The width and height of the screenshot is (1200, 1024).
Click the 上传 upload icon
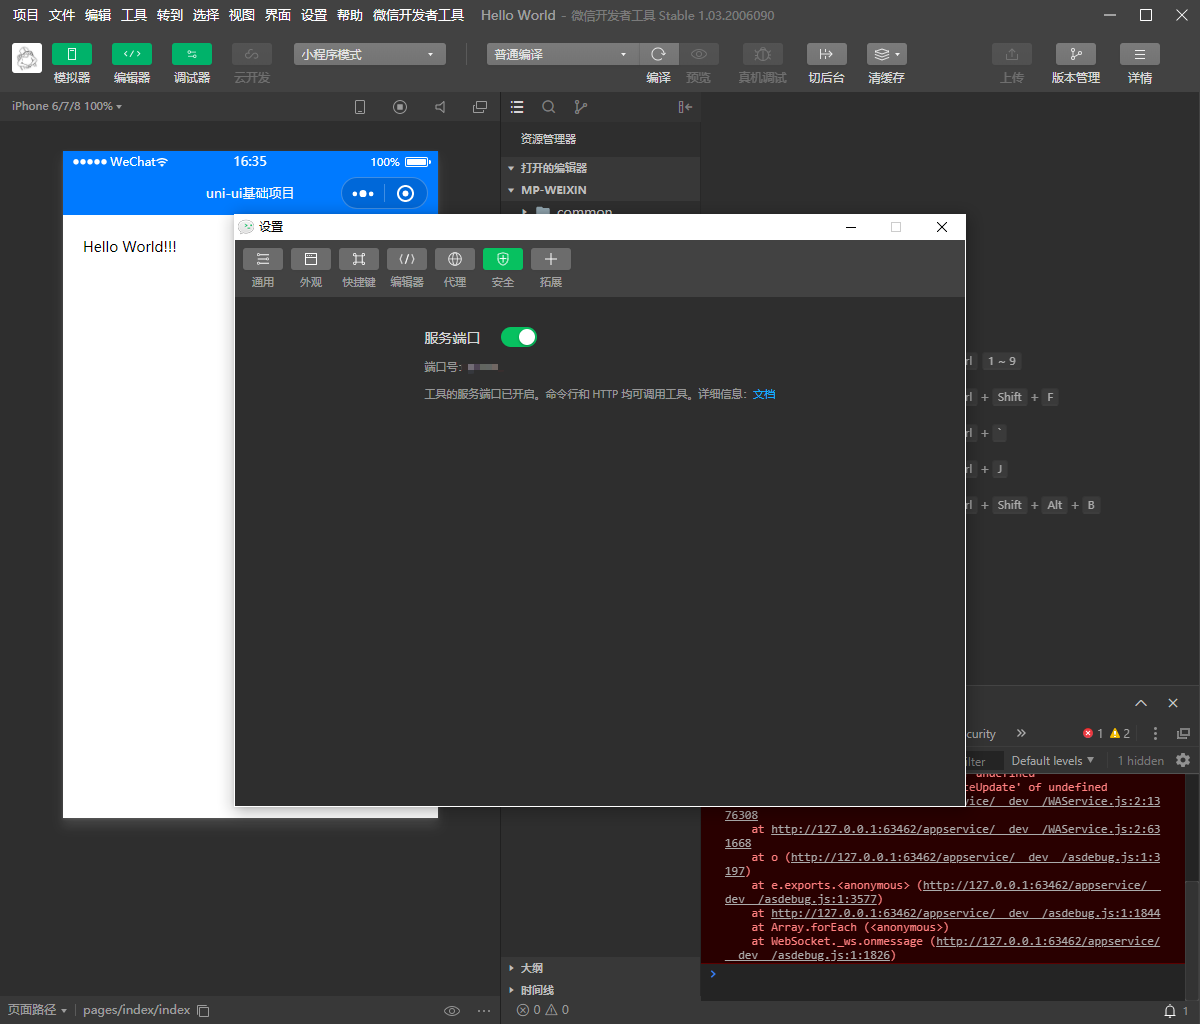pos(1012,54)
